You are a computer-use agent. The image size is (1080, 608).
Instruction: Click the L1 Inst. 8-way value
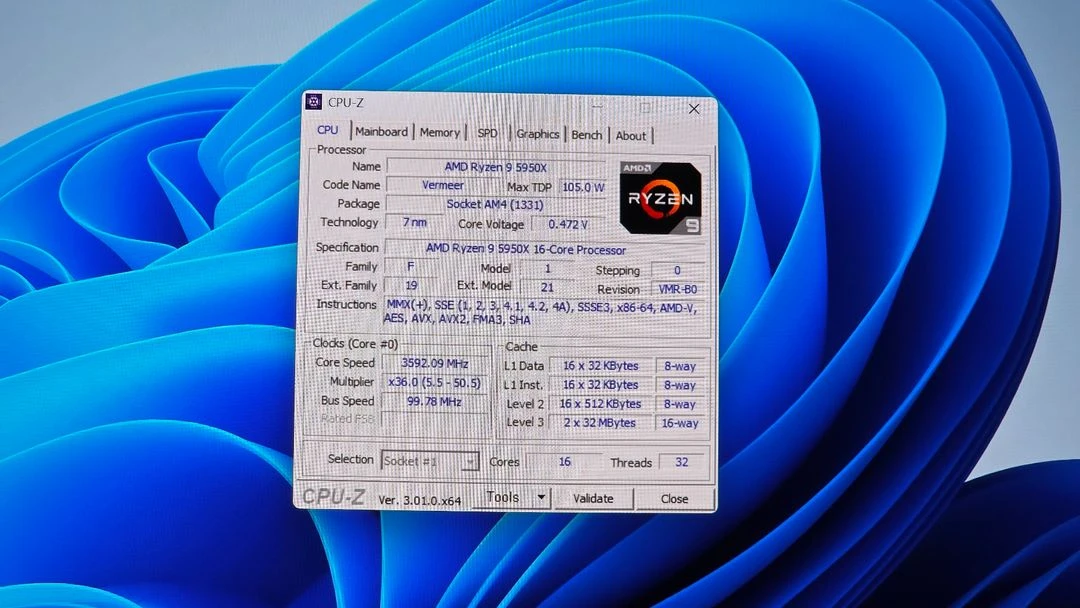(x=679, y=386)
